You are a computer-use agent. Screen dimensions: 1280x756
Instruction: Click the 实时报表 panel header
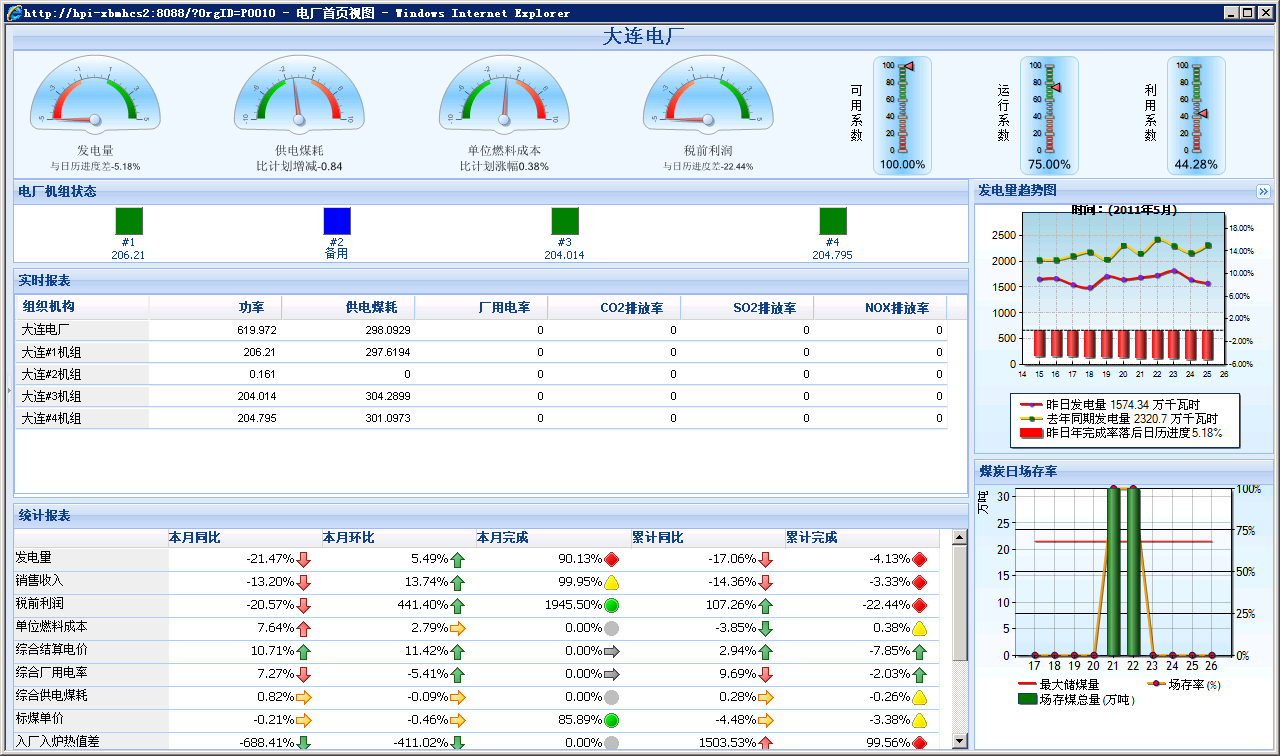click(x=491, y=281)
